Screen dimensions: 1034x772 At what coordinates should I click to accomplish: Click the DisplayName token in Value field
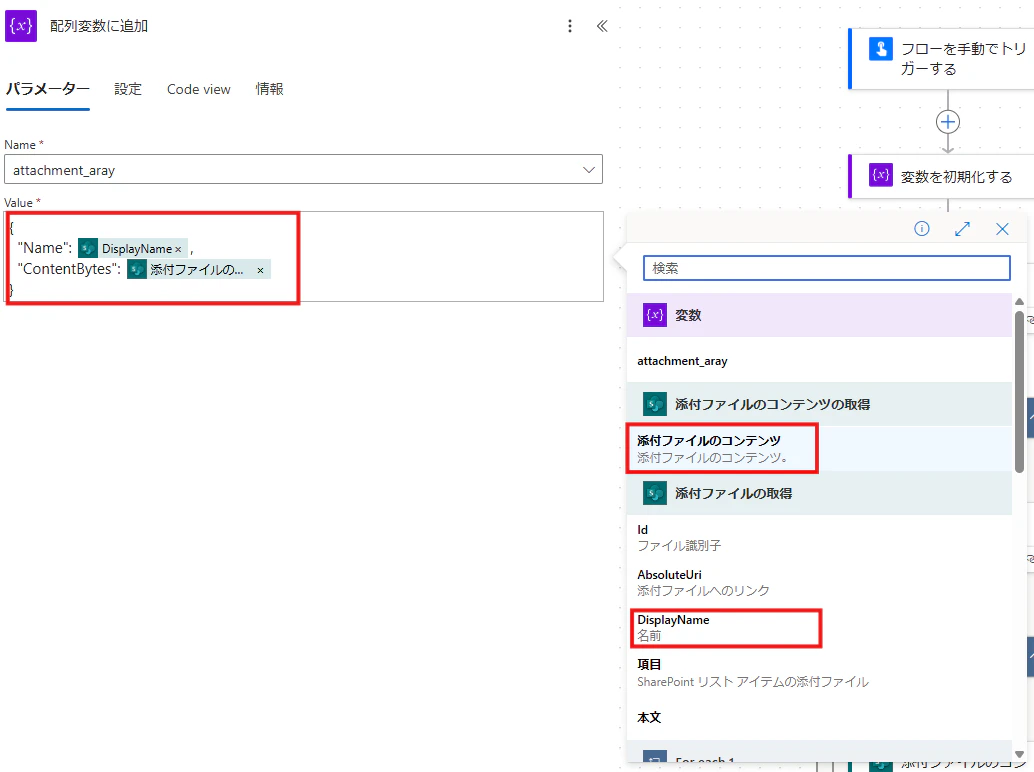[133, 249]
